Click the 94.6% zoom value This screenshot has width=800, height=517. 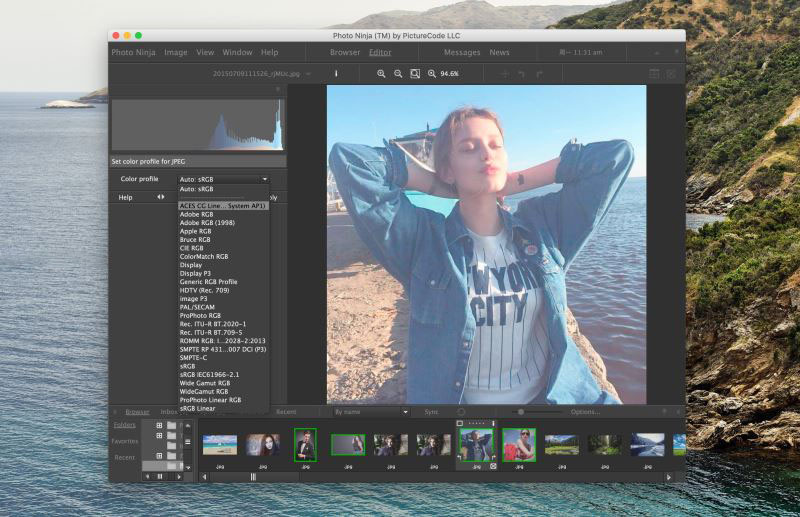449,73
